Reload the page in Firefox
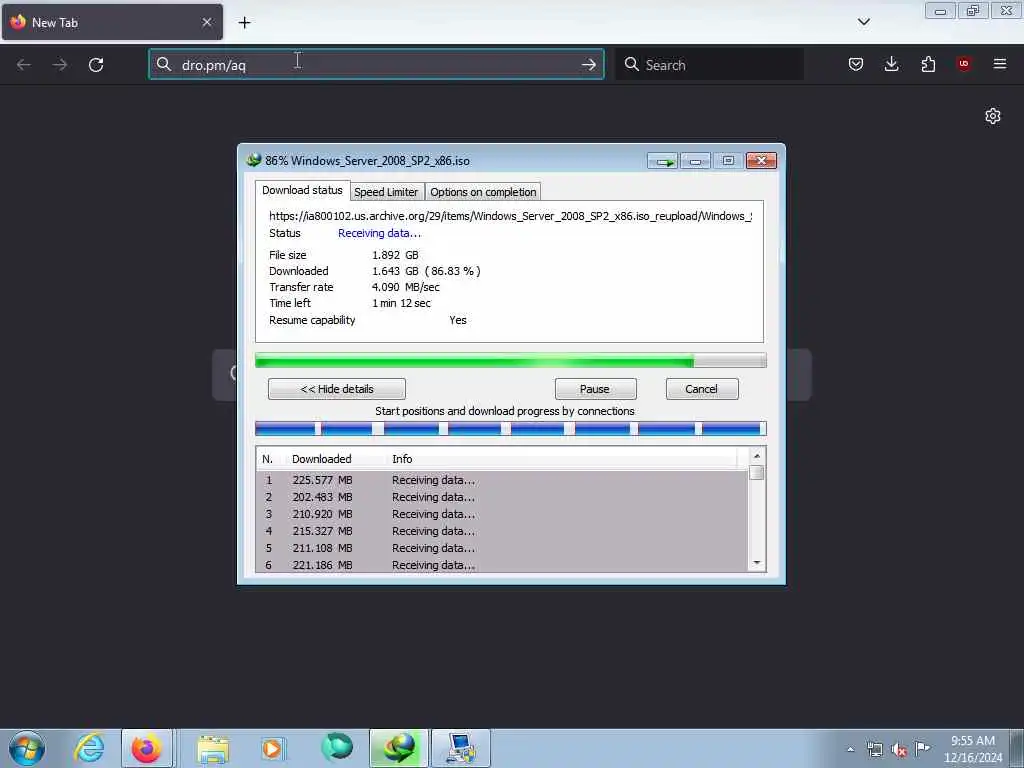1024x768 pixels. pos(96,65)
